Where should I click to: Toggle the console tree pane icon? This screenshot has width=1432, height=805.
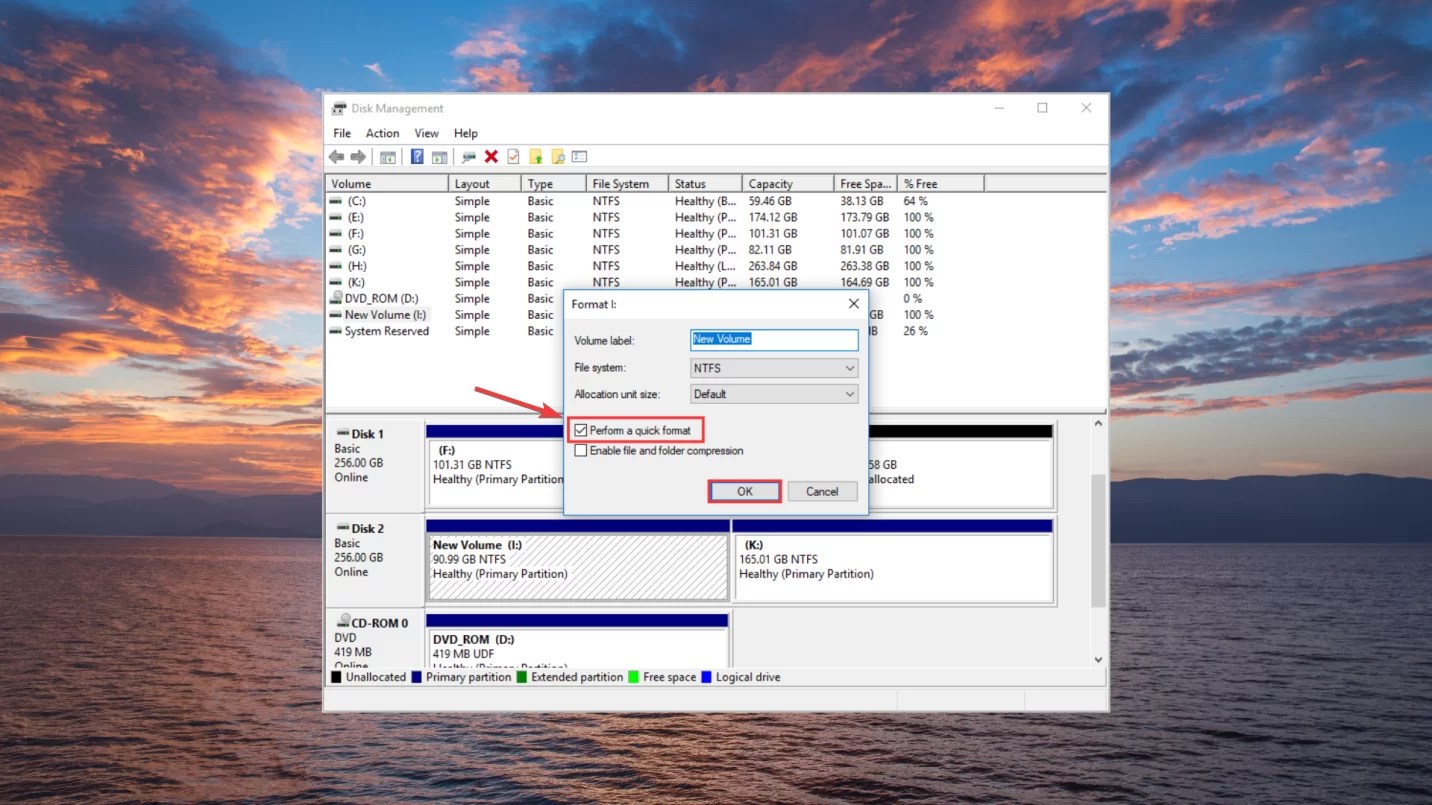point(388,156)
